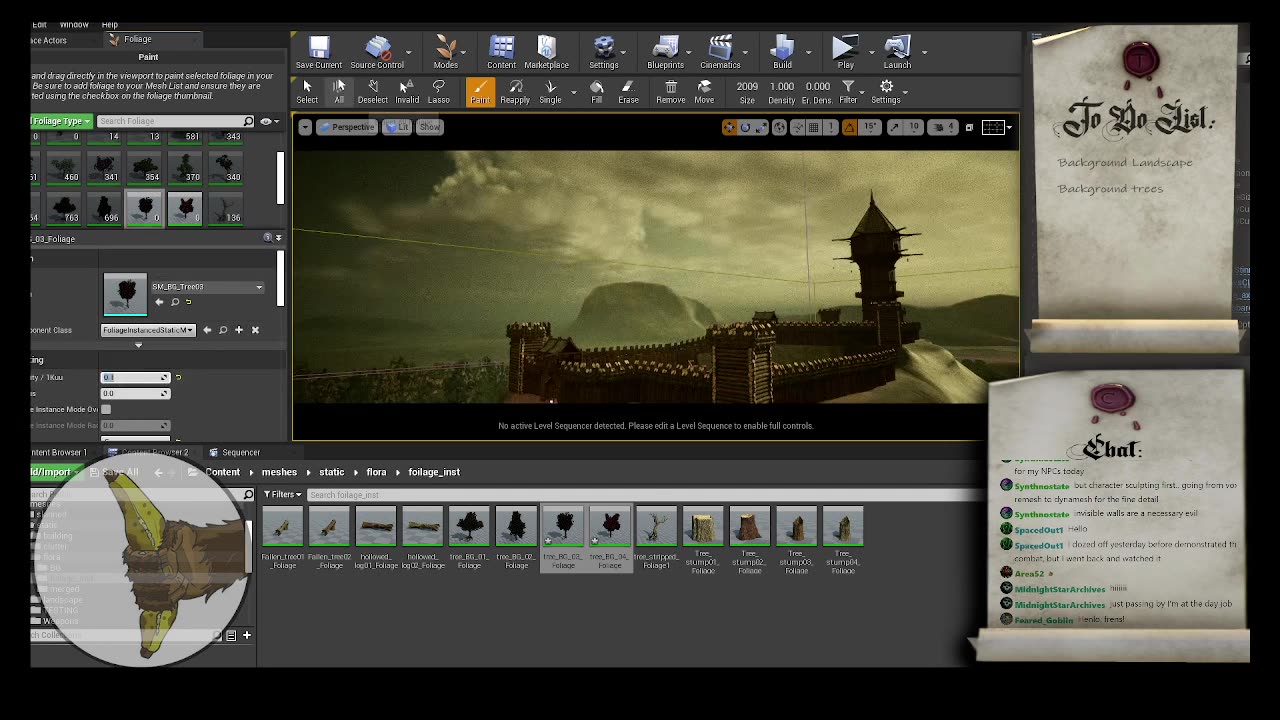Choose the Reapply foliage tool
Image resolution: width=1280 pixels, height=720 pixels.
(515, 92)
